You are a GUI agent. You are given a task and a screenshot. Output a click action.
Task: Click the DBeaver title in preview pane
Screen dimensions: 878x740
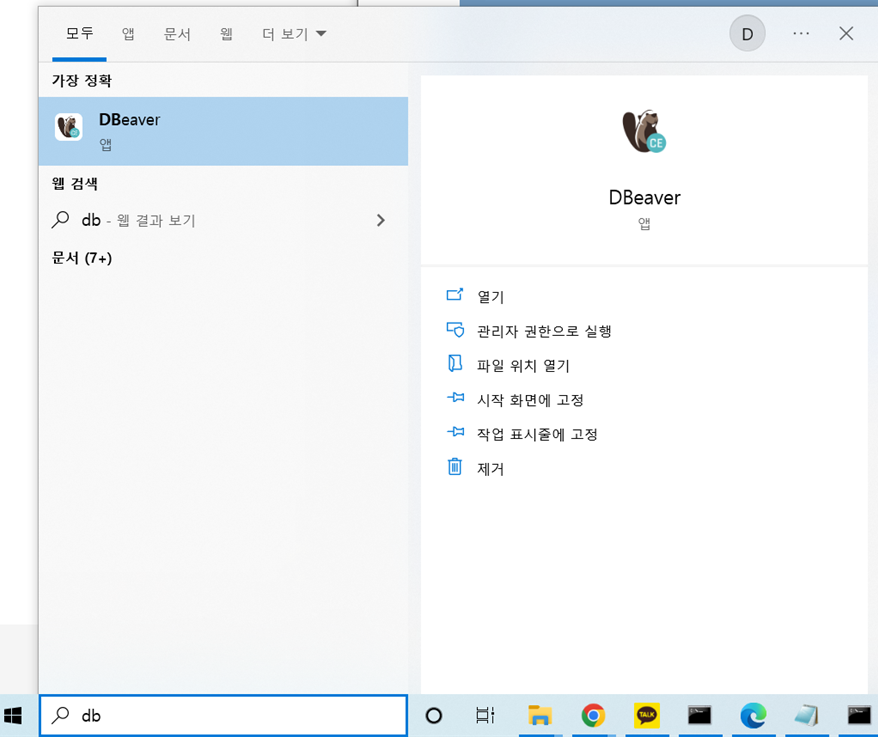click(645, 198)
